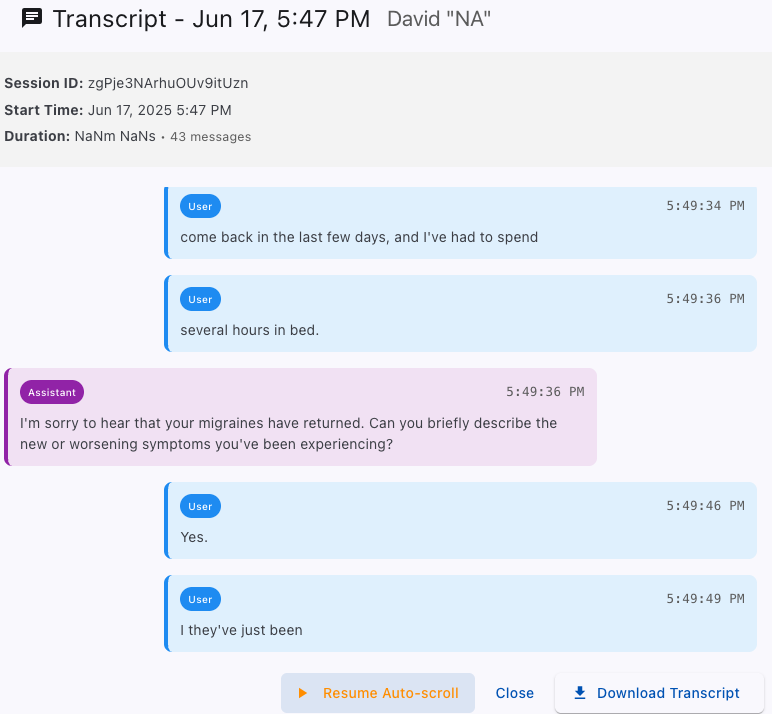772x714 pixels.
Task: Click the Start Time value
Action: (x=160, y=110)
